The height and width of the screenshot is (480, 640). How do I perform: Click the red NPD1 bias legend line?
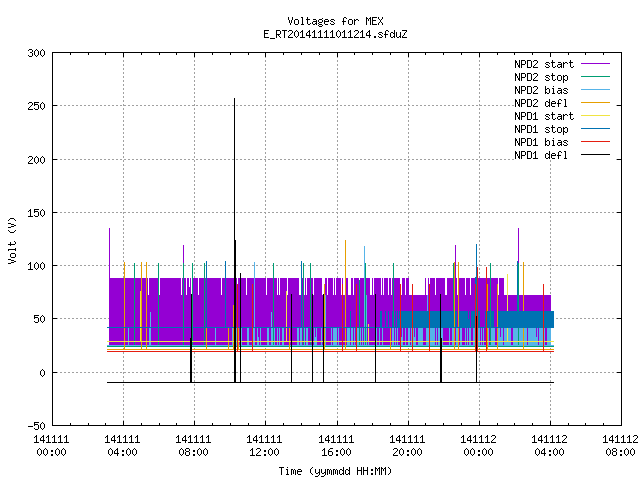pyautogui.click(x=596, y=142)
